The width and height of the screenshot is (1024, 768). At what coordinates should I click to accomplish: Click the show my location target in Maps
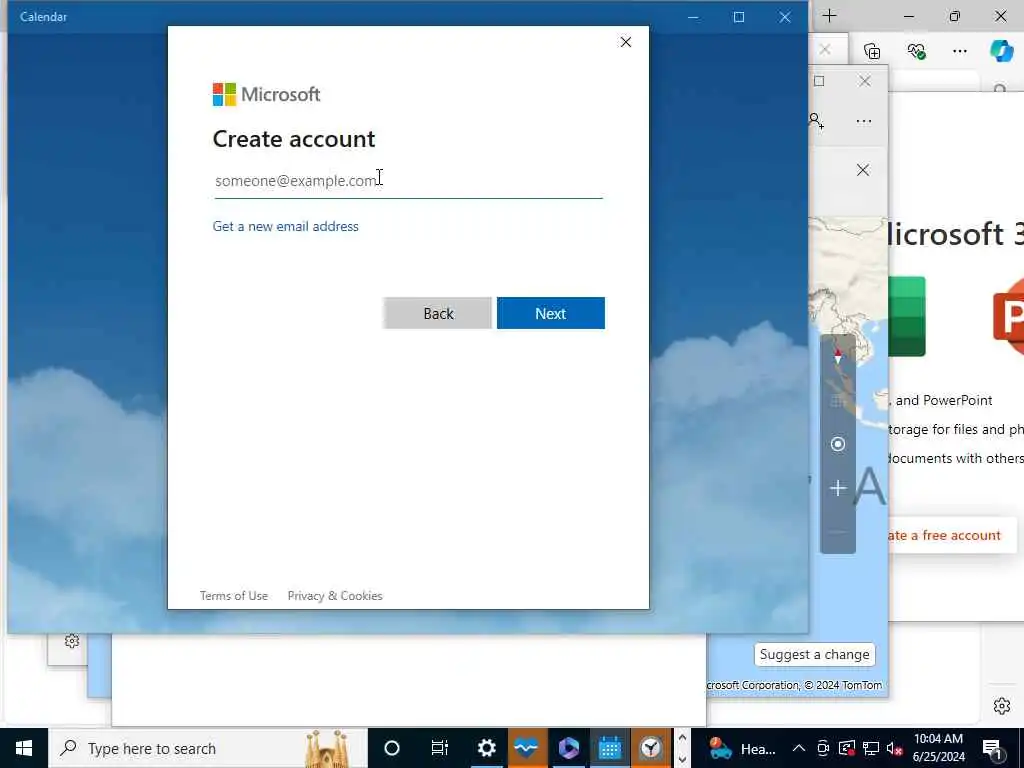(x=838, y=444)
